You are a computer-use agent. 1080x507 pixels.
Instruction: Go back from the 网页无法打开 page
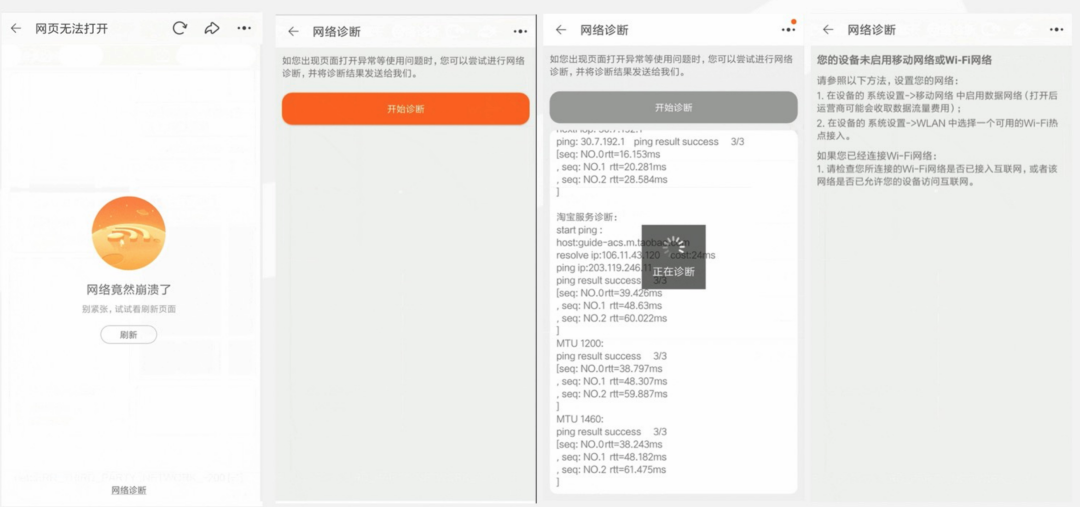16,28
